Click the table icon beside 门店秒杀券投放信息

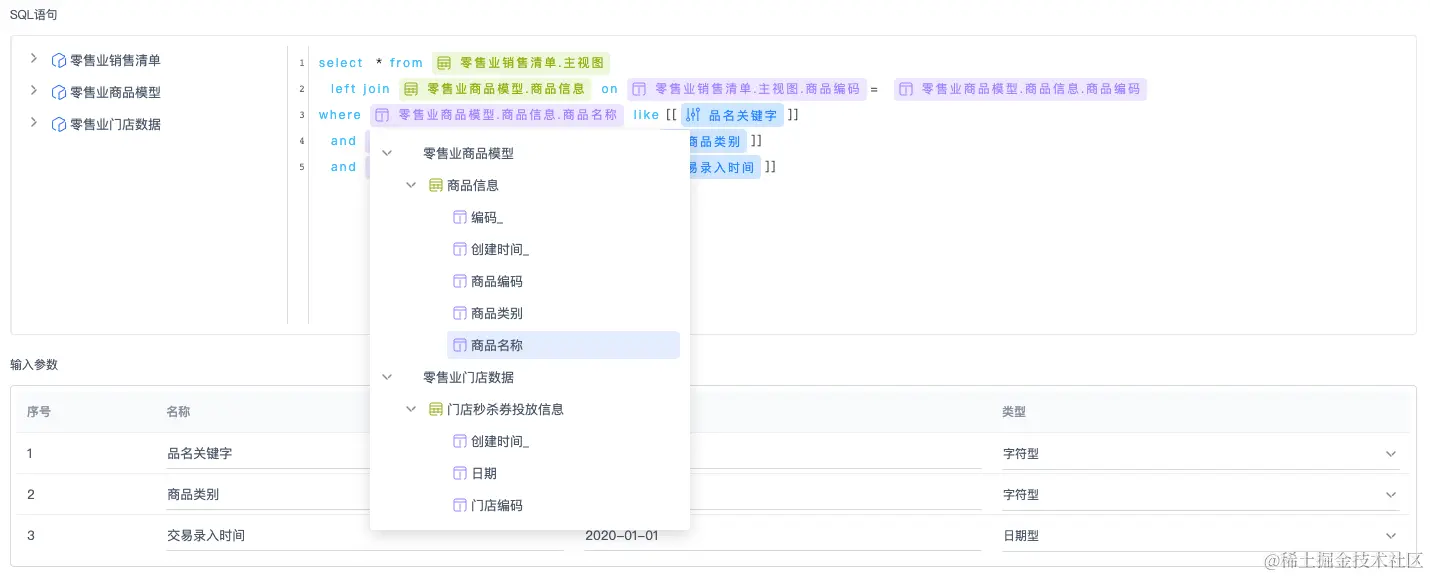435,409
